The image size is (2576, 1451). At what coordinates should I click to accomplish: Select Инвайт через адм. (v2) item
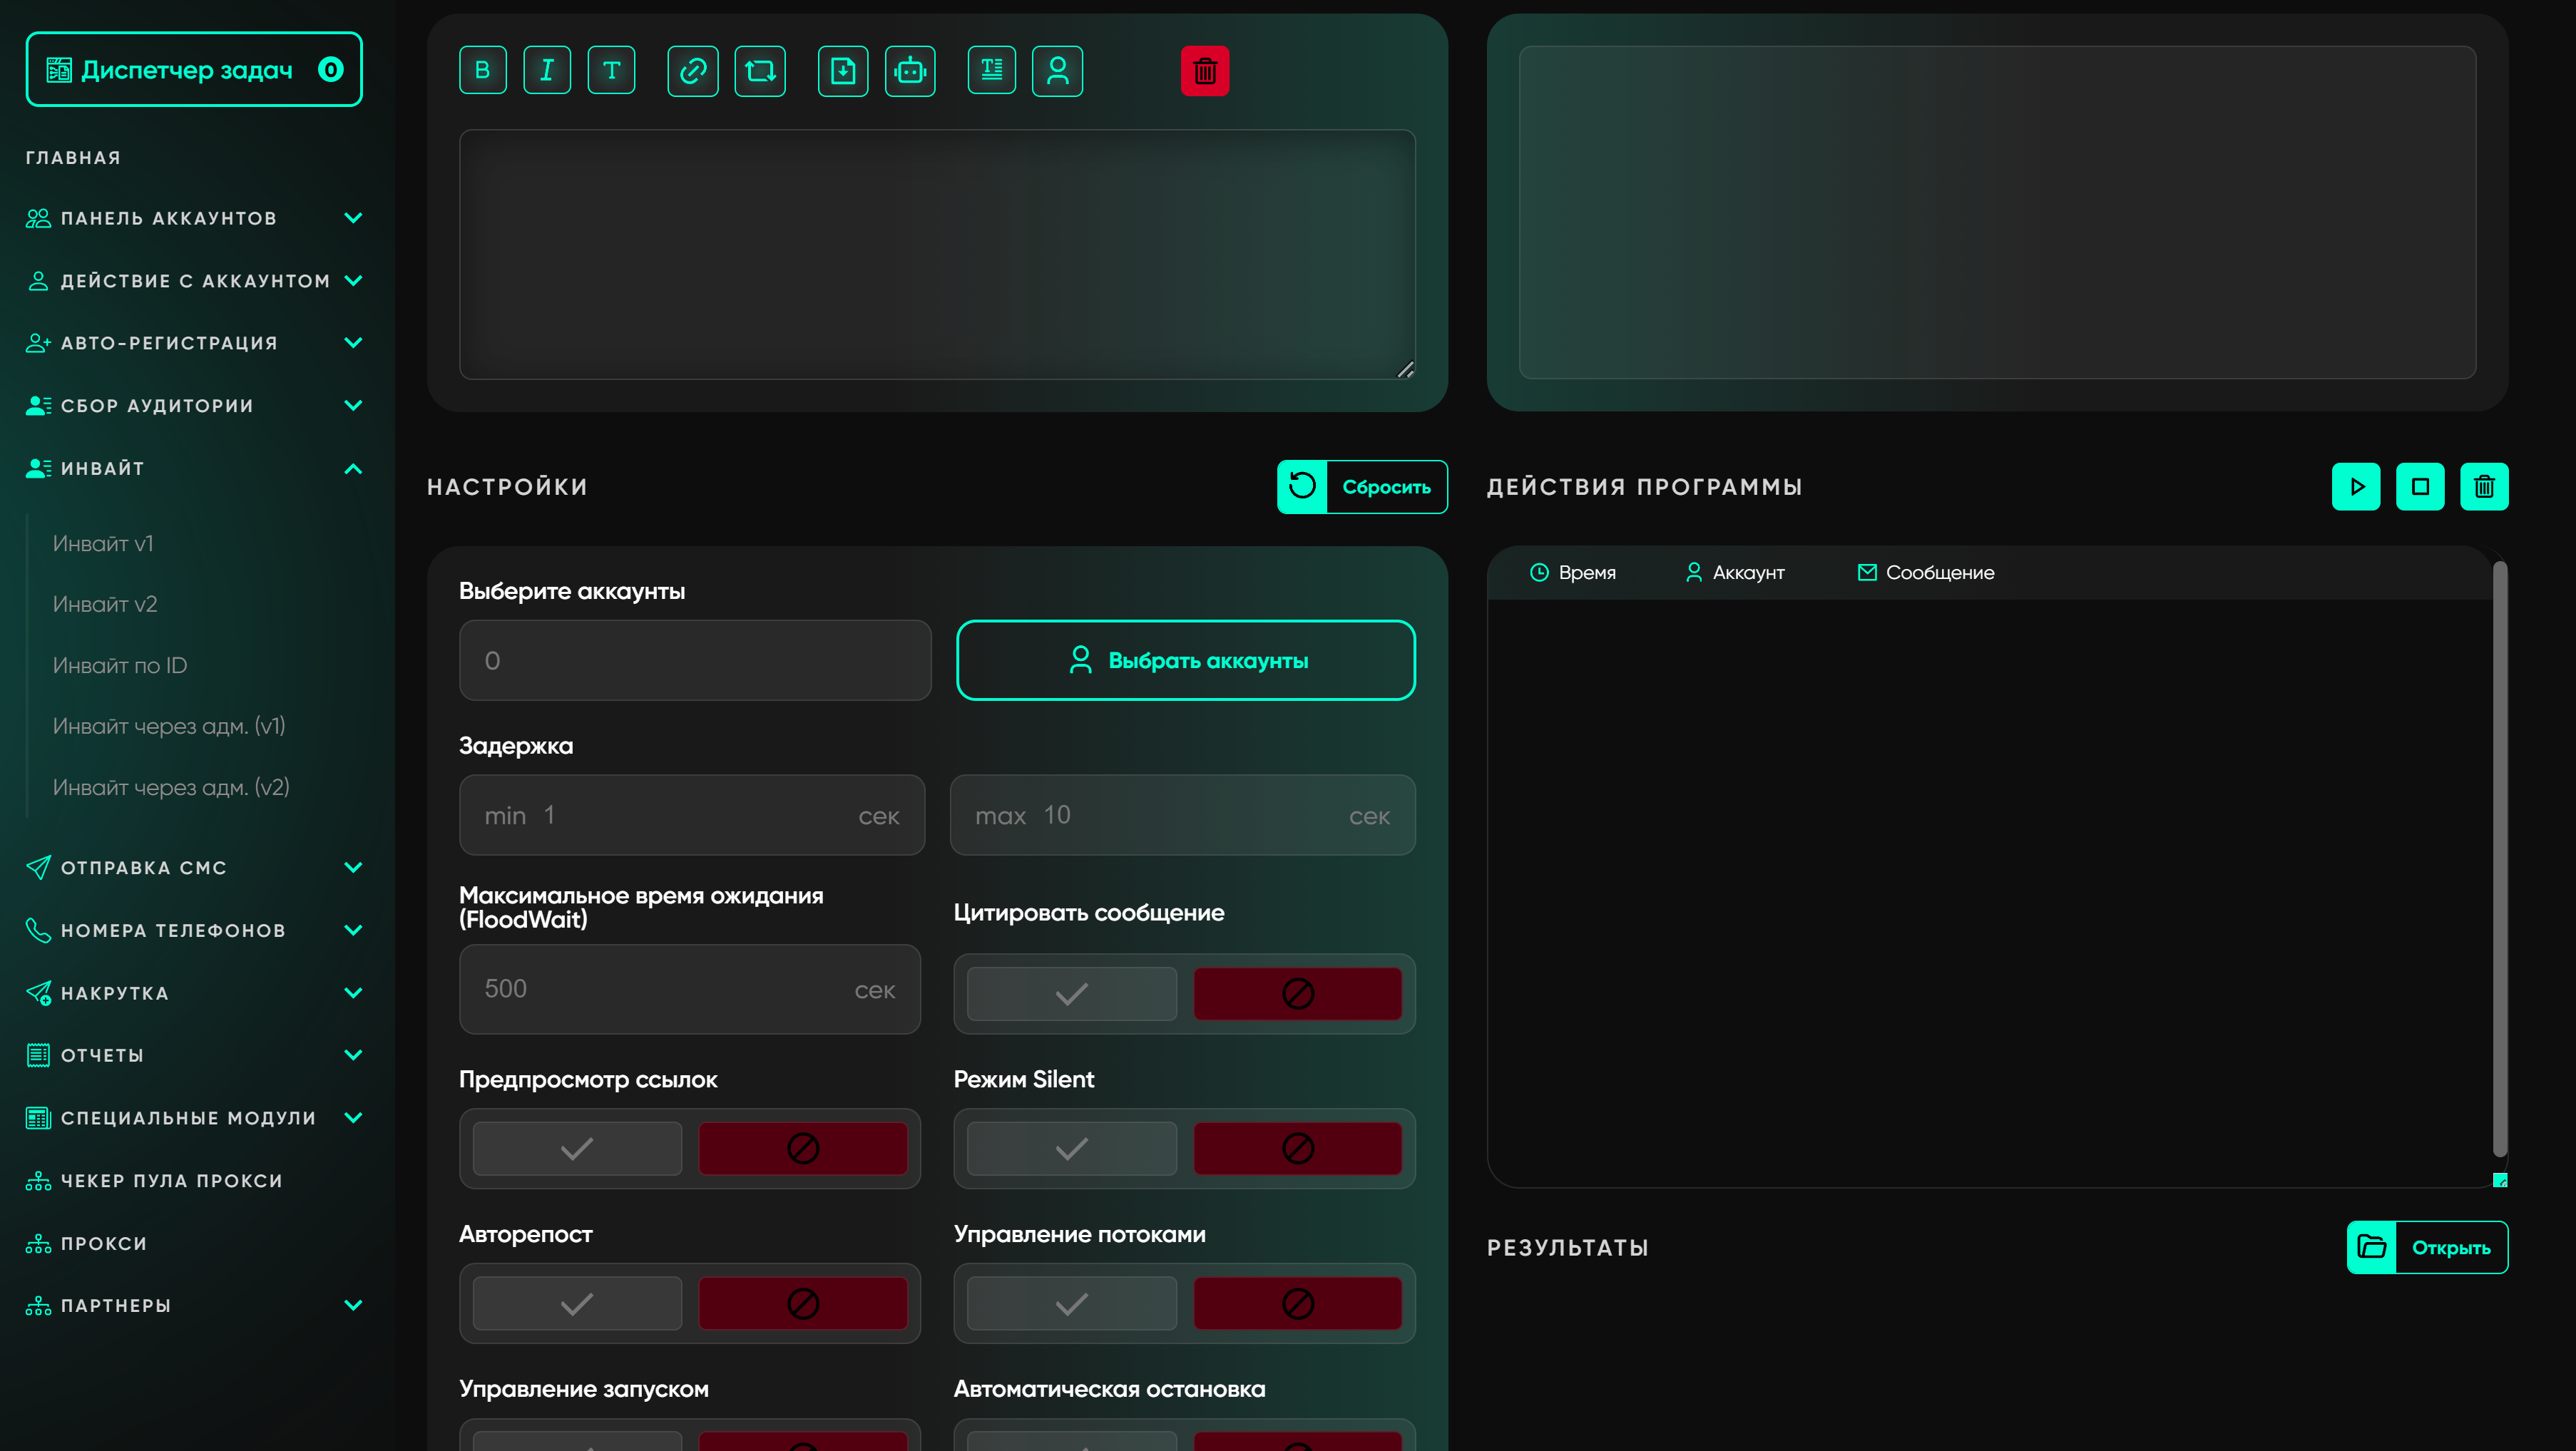171,787
